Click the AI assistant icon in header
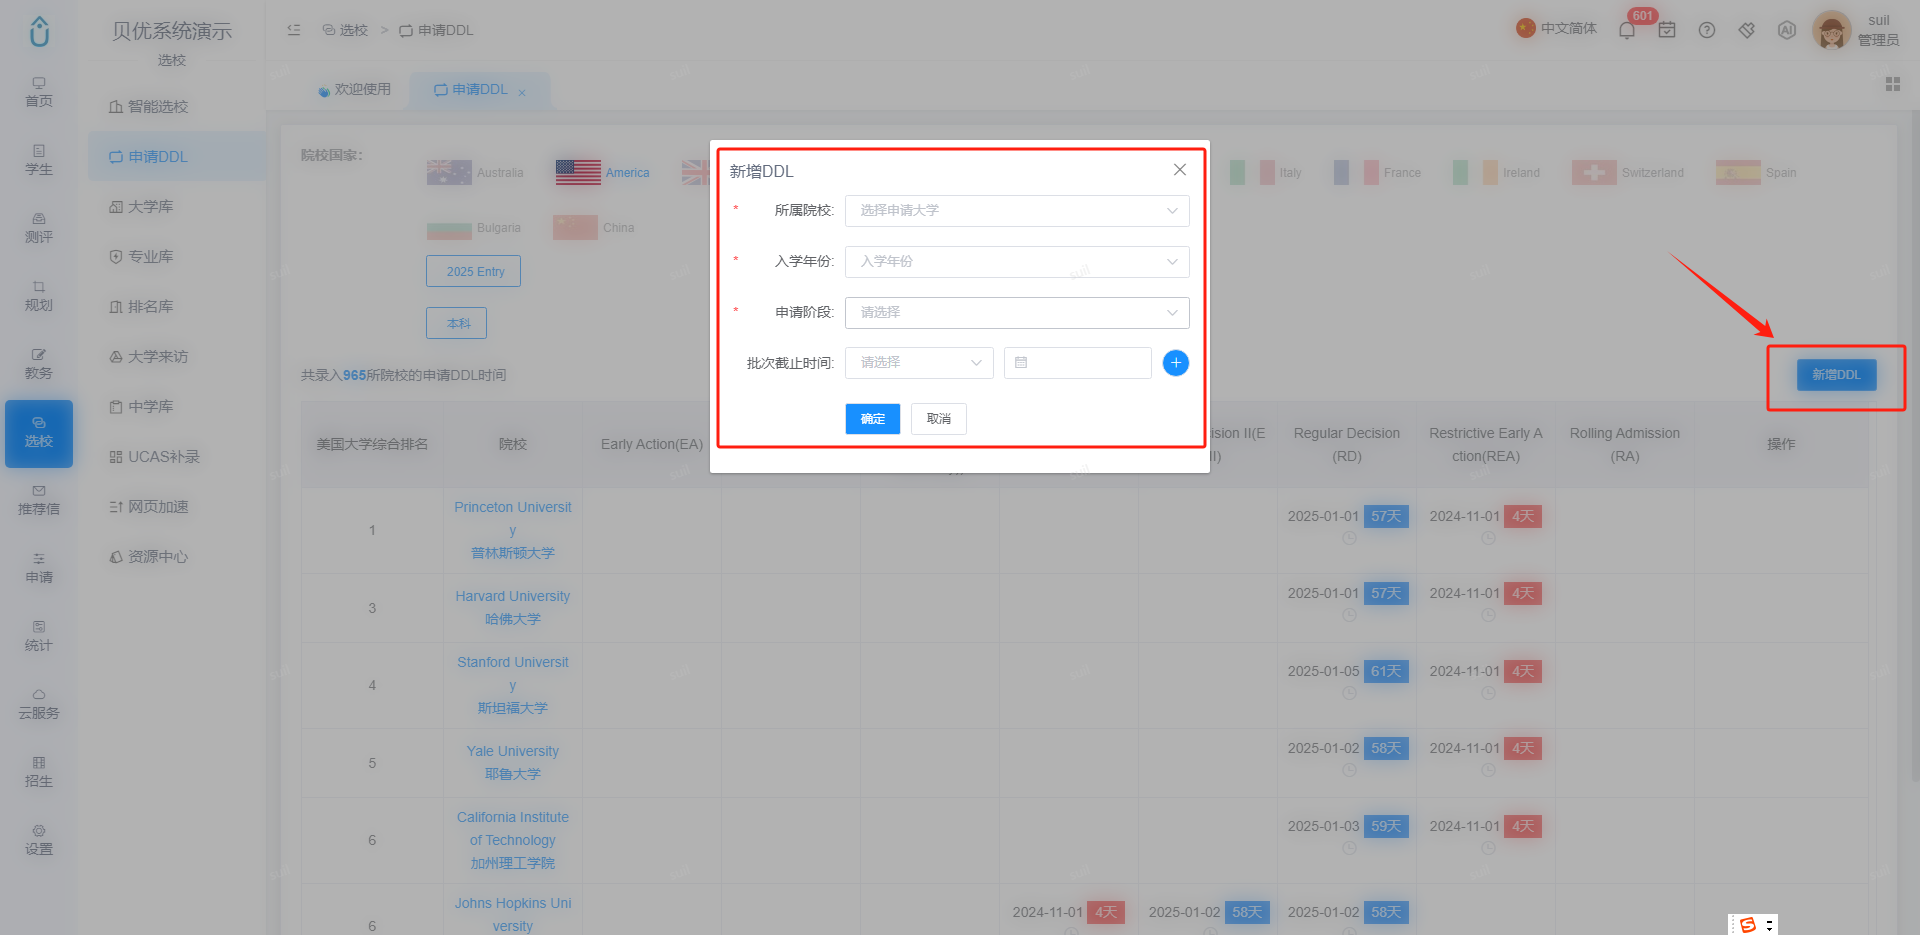Screen dimensions: 1920x935 (1787, 30)
